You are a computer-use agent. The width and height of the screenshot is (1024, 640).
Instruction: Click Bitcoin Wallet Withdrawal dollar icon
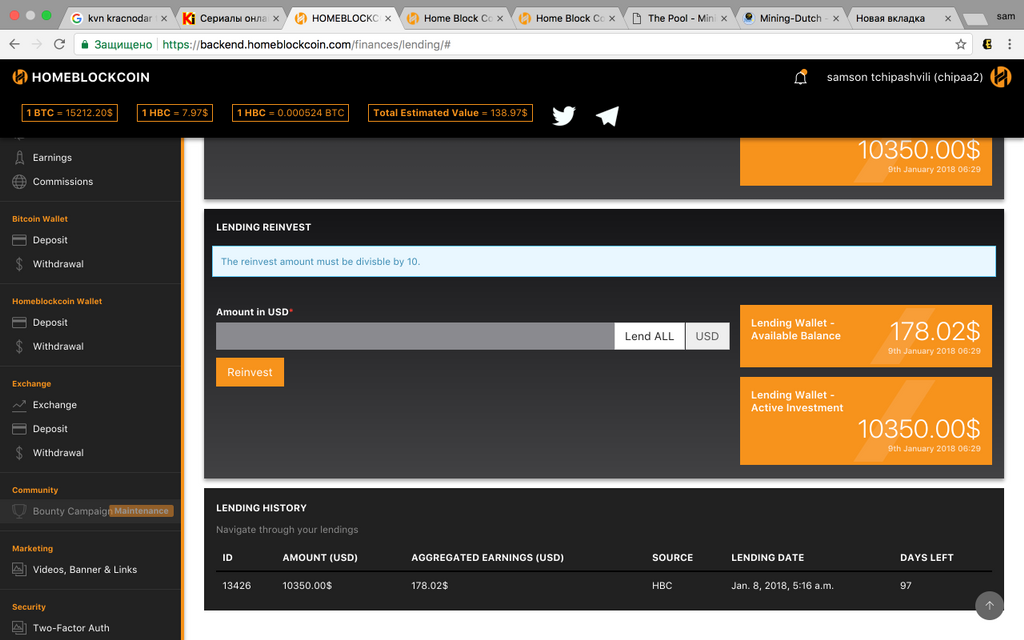(x=20, y=264)
